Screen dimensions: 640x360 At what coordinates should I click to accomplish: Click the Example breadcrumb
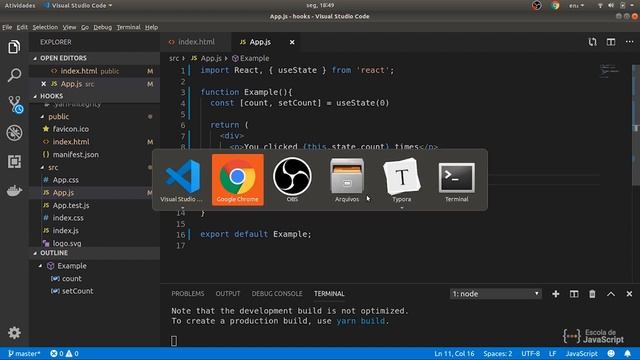pyautogui.click(x=251, y=58)
